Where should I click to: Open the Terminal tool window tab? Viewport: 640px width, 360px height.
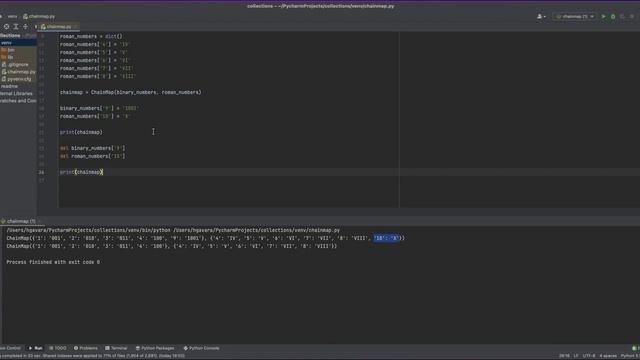116,348
